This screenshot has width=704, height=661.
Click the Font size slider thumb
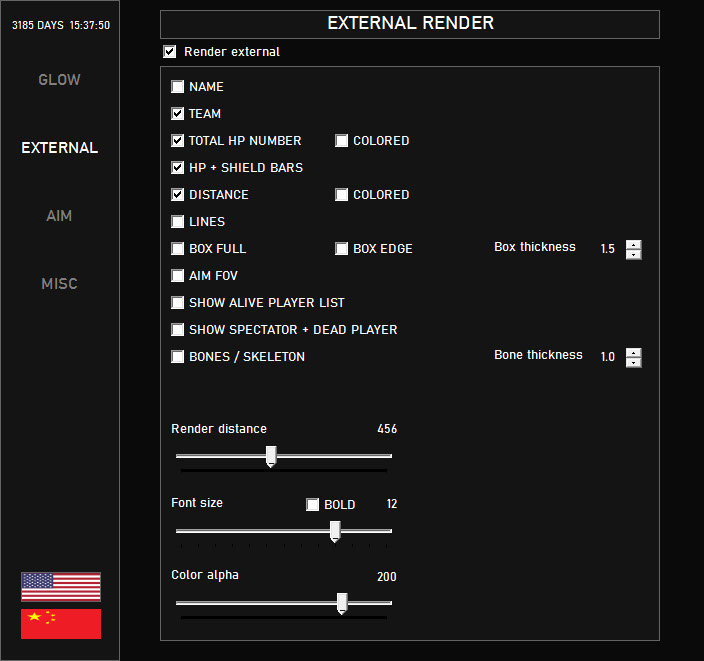pyautogui.click(x=335, y=530)
